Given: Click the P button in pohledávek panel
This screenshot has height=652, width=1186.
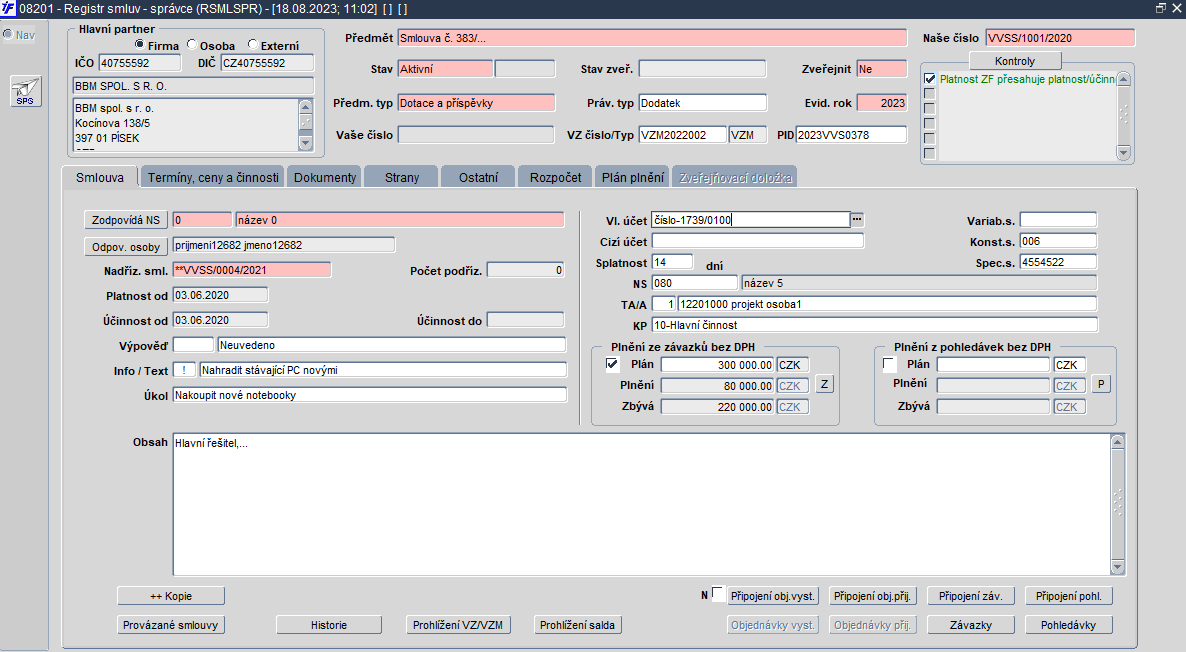Looking at the screenshot, I should 1101,384.
